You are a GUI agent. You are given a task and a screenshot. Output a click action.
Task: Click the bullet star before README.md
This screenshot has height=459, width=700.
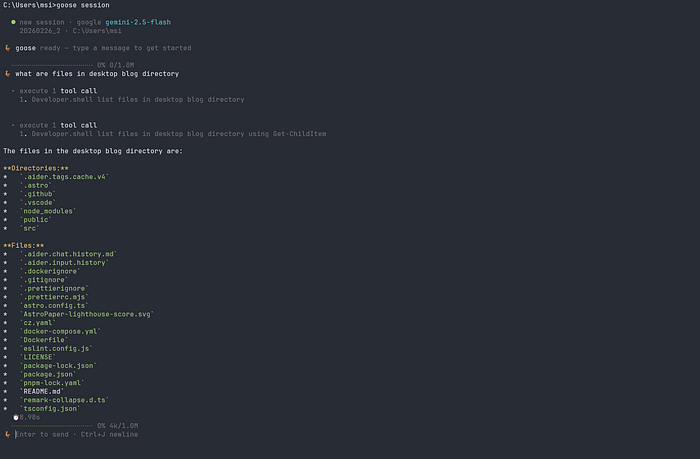coord(5,392)
